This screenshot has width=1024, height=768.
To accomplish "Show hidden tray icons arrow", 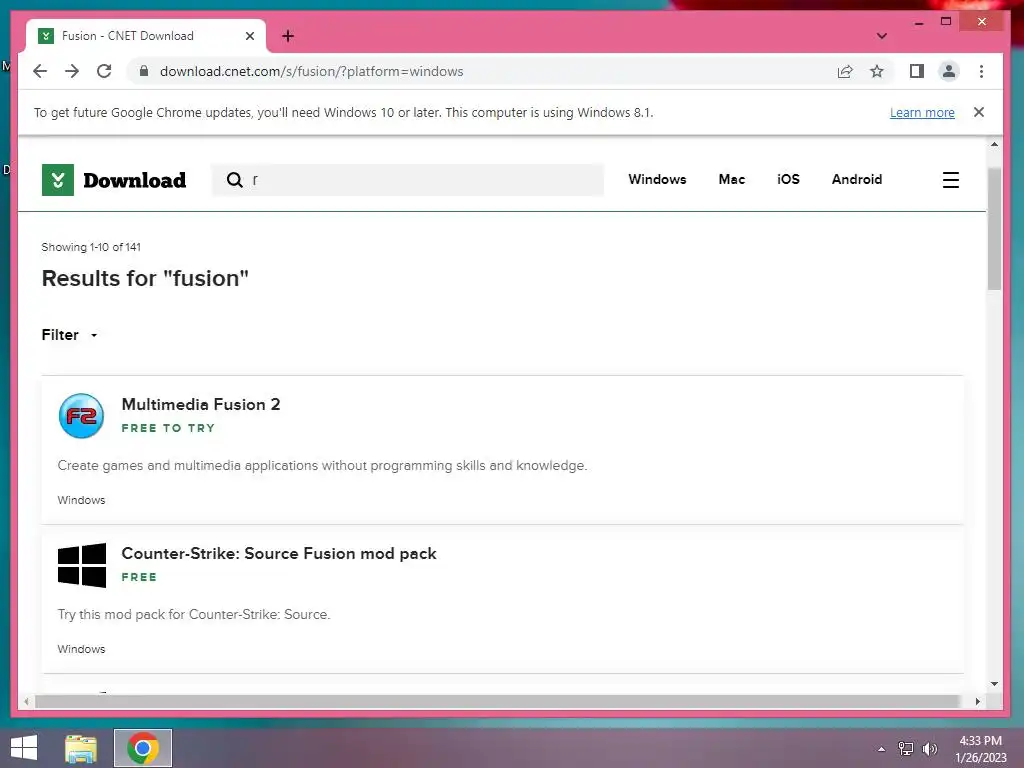I will pos(882,749).
